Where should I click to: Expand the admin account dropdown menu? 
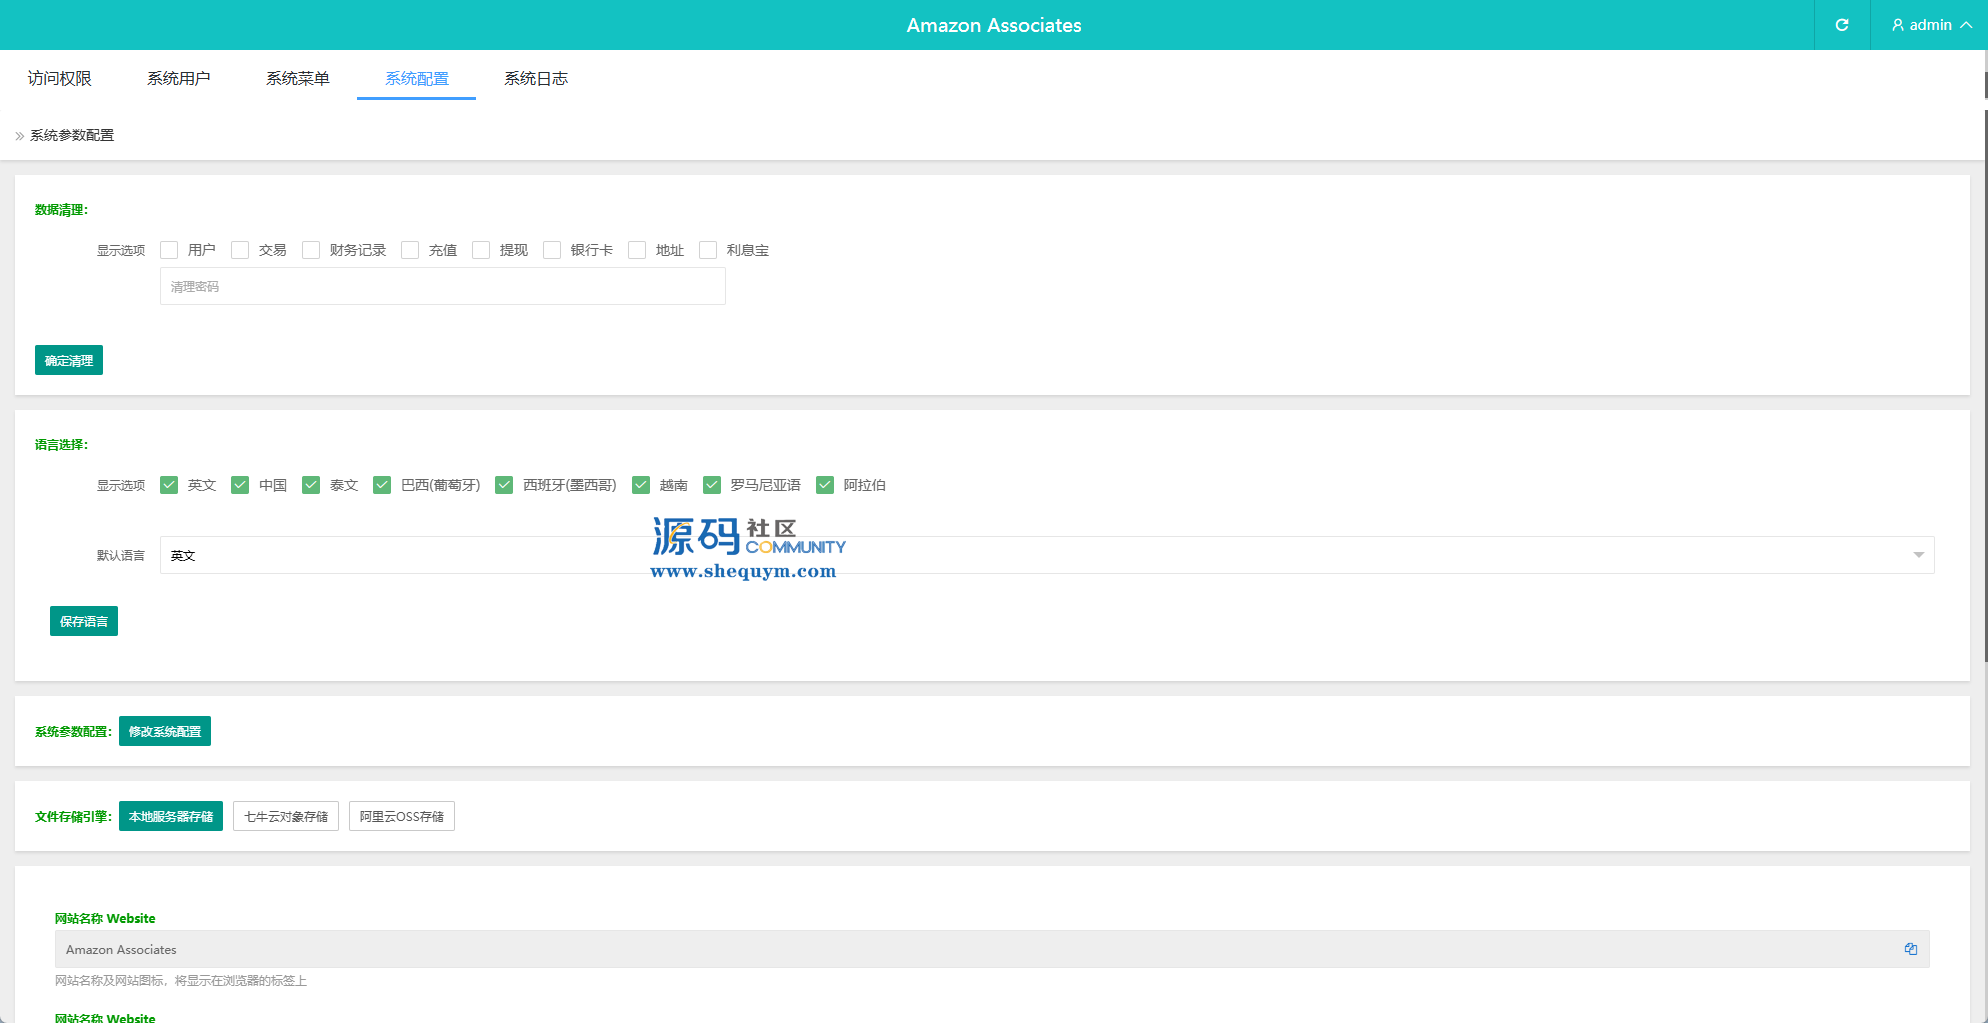coord(1966,25)
